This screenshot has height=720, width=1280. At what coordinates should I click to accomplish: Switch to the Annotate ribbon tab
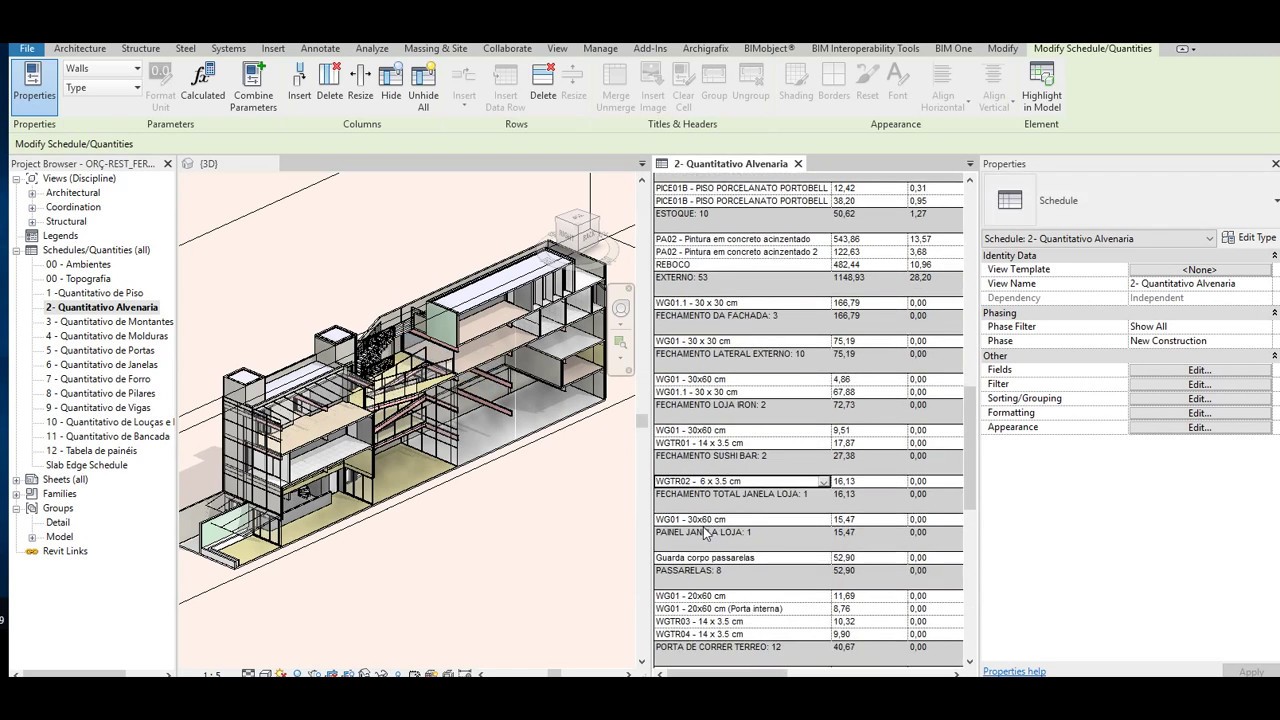pyautogui.click(x=320, y=48)
